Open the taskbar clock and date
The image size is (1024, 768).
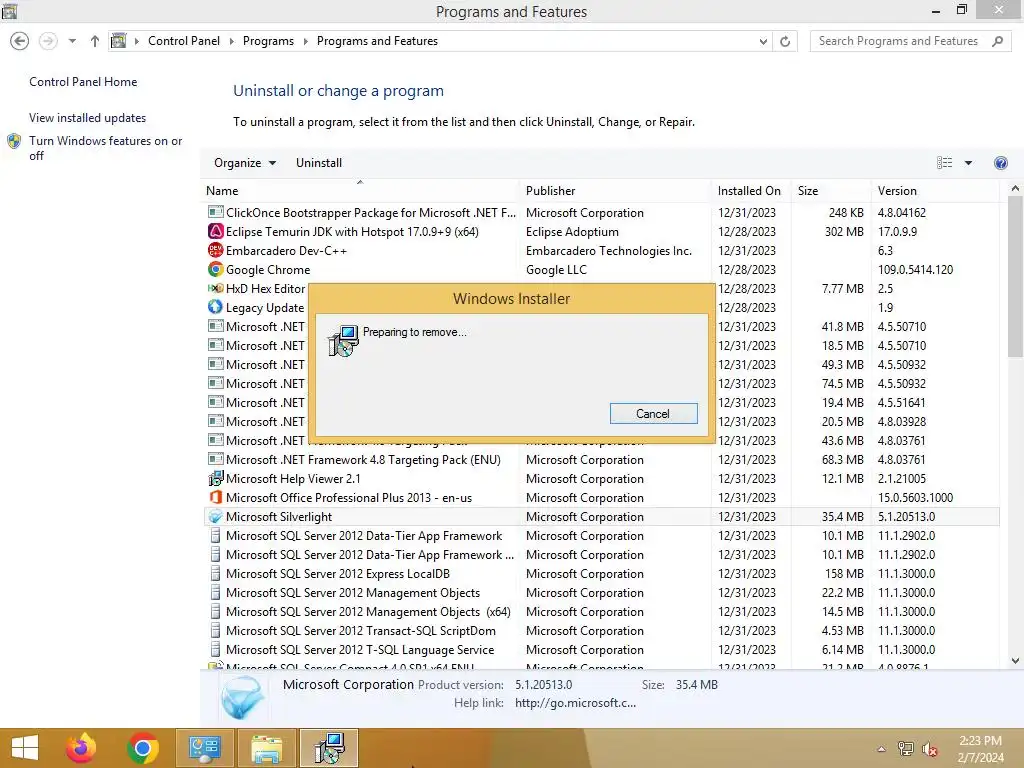point(980,749)
